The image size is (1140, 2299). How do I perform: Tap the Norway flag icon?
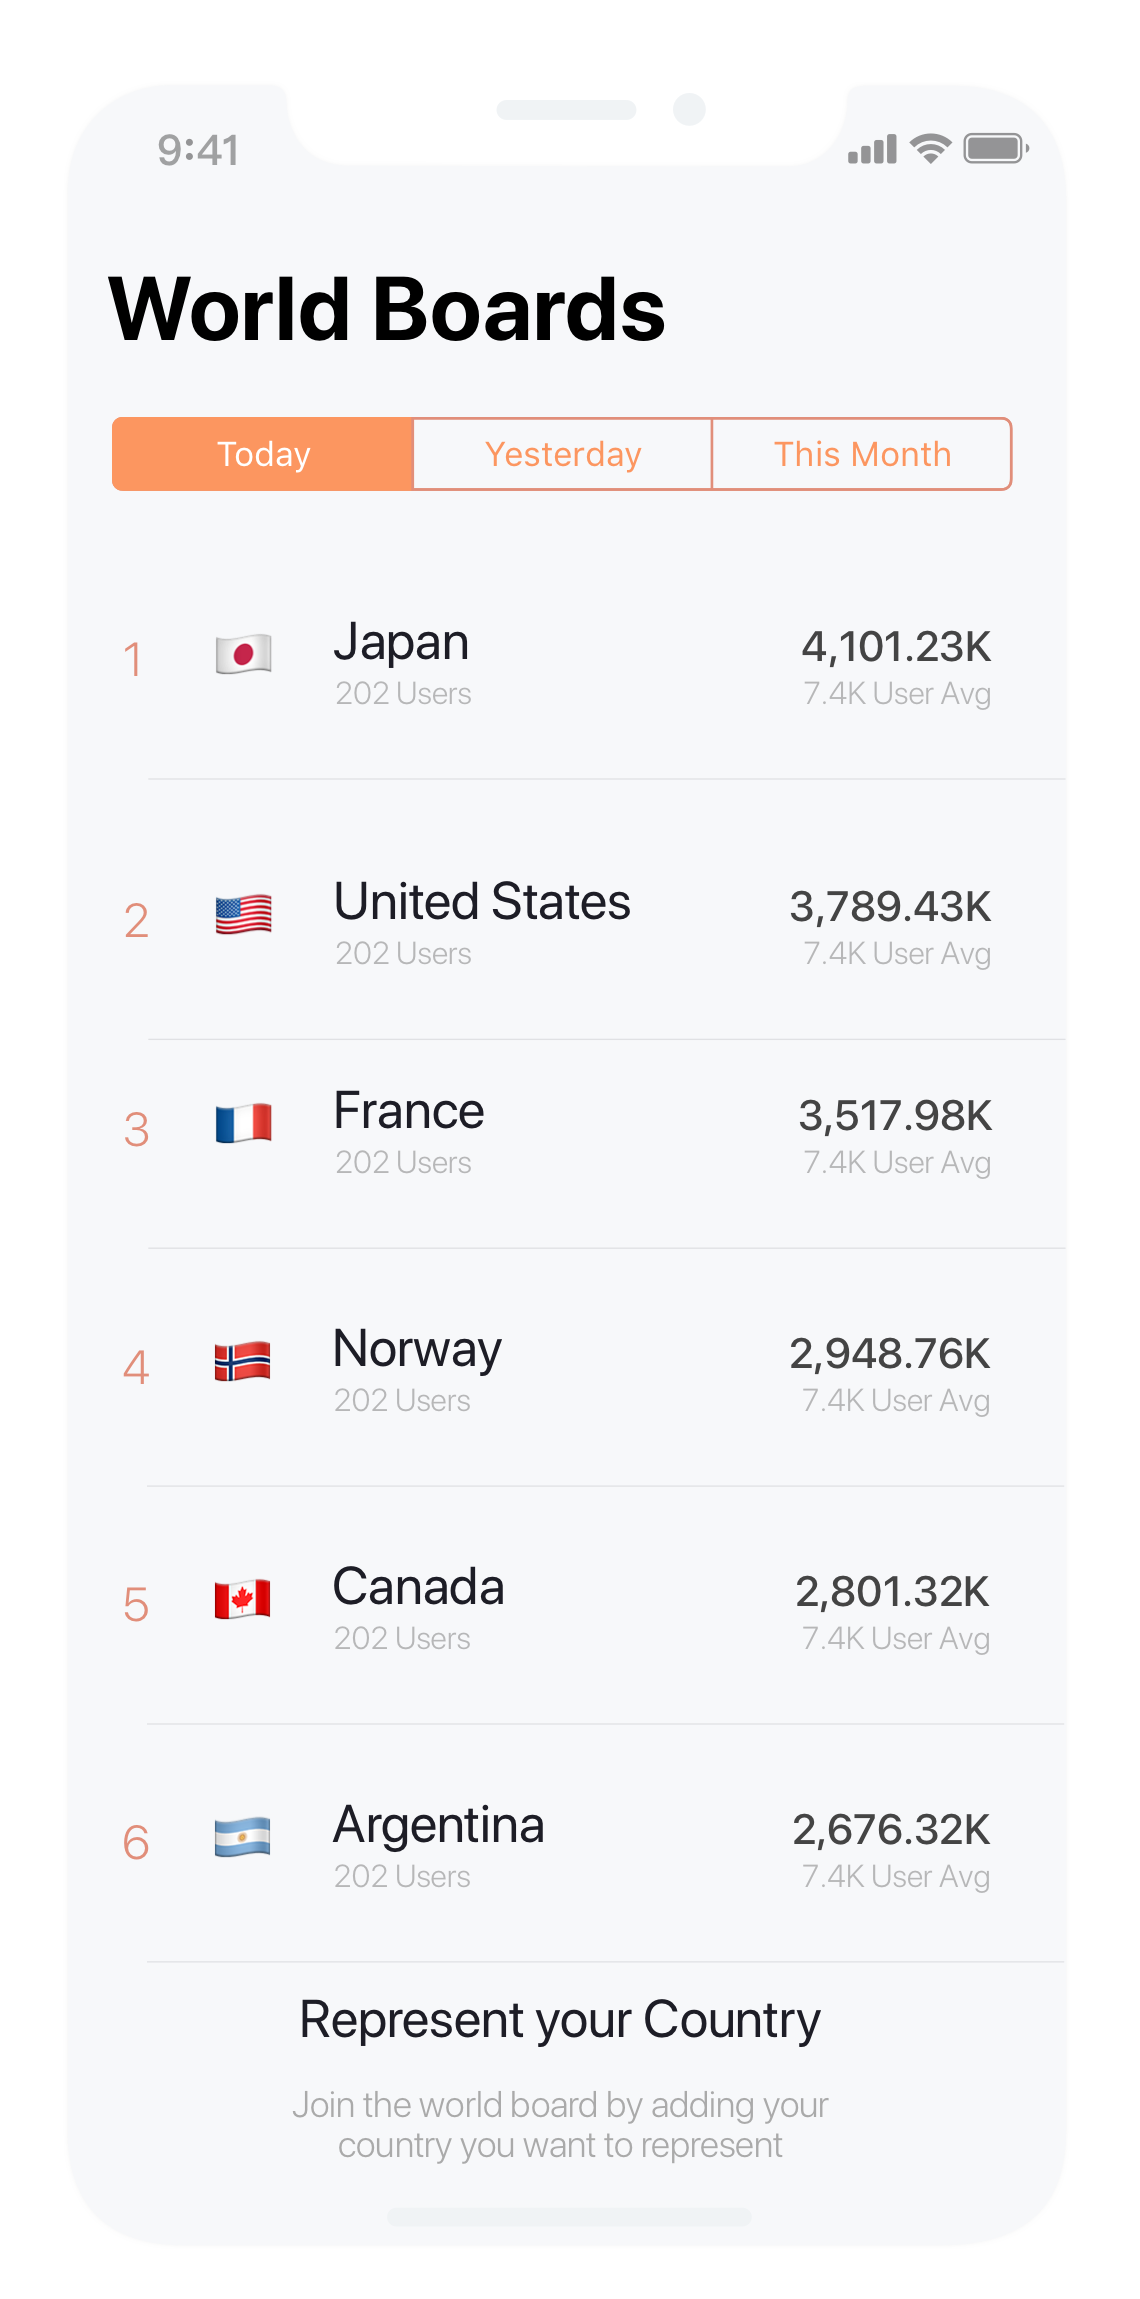point(243,1361)
